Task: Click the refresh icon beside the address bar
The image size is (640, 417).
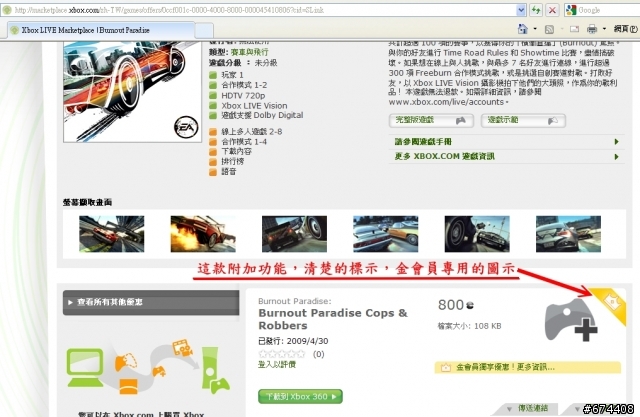Action: 536,10
